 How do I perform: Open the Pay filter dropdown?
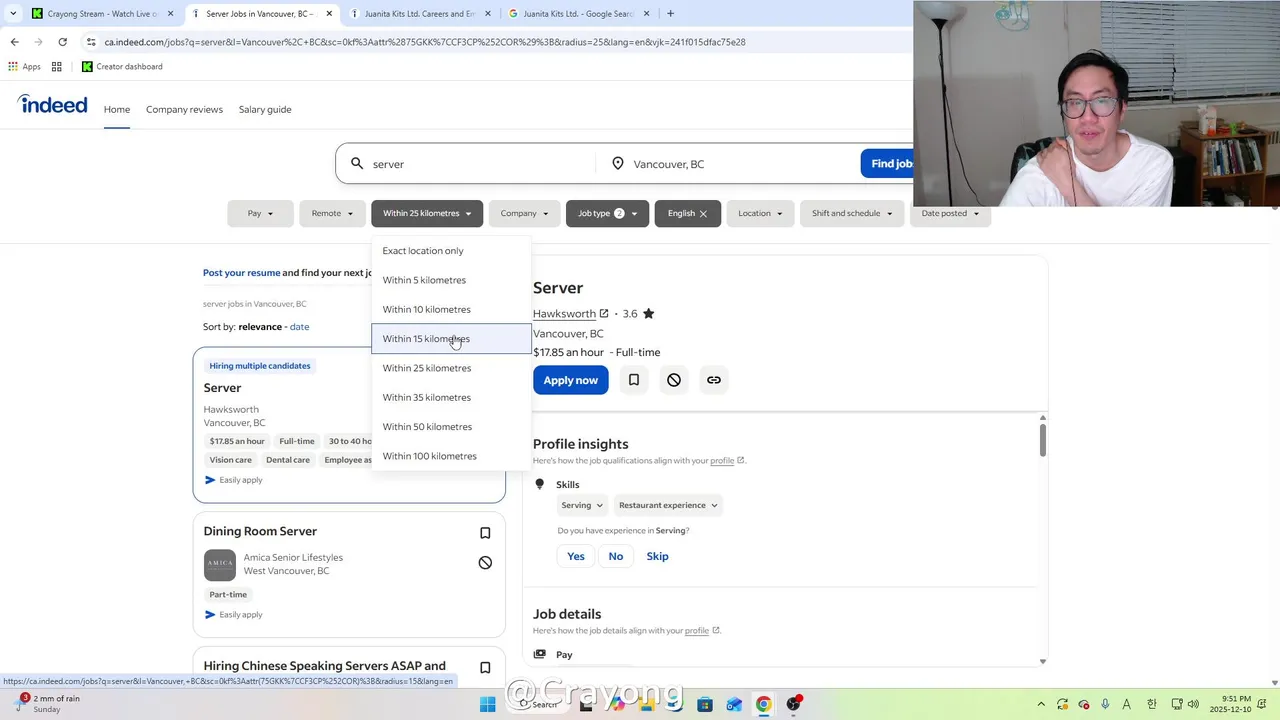[260, 213]
